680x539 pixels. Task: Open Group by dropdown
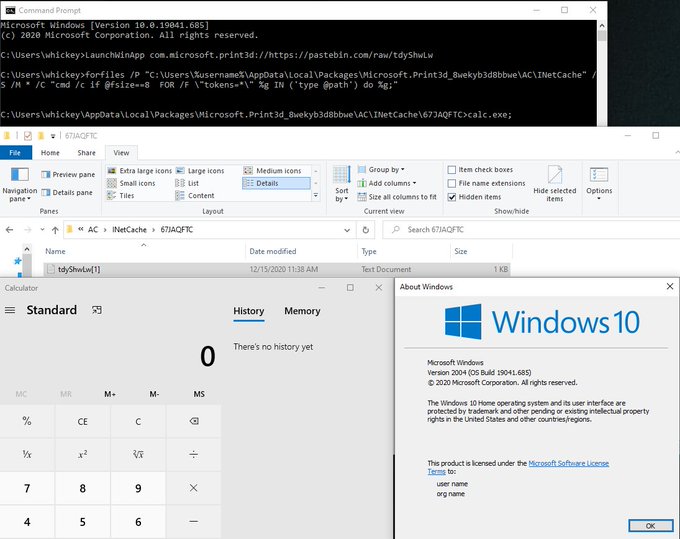coord(381,170)
